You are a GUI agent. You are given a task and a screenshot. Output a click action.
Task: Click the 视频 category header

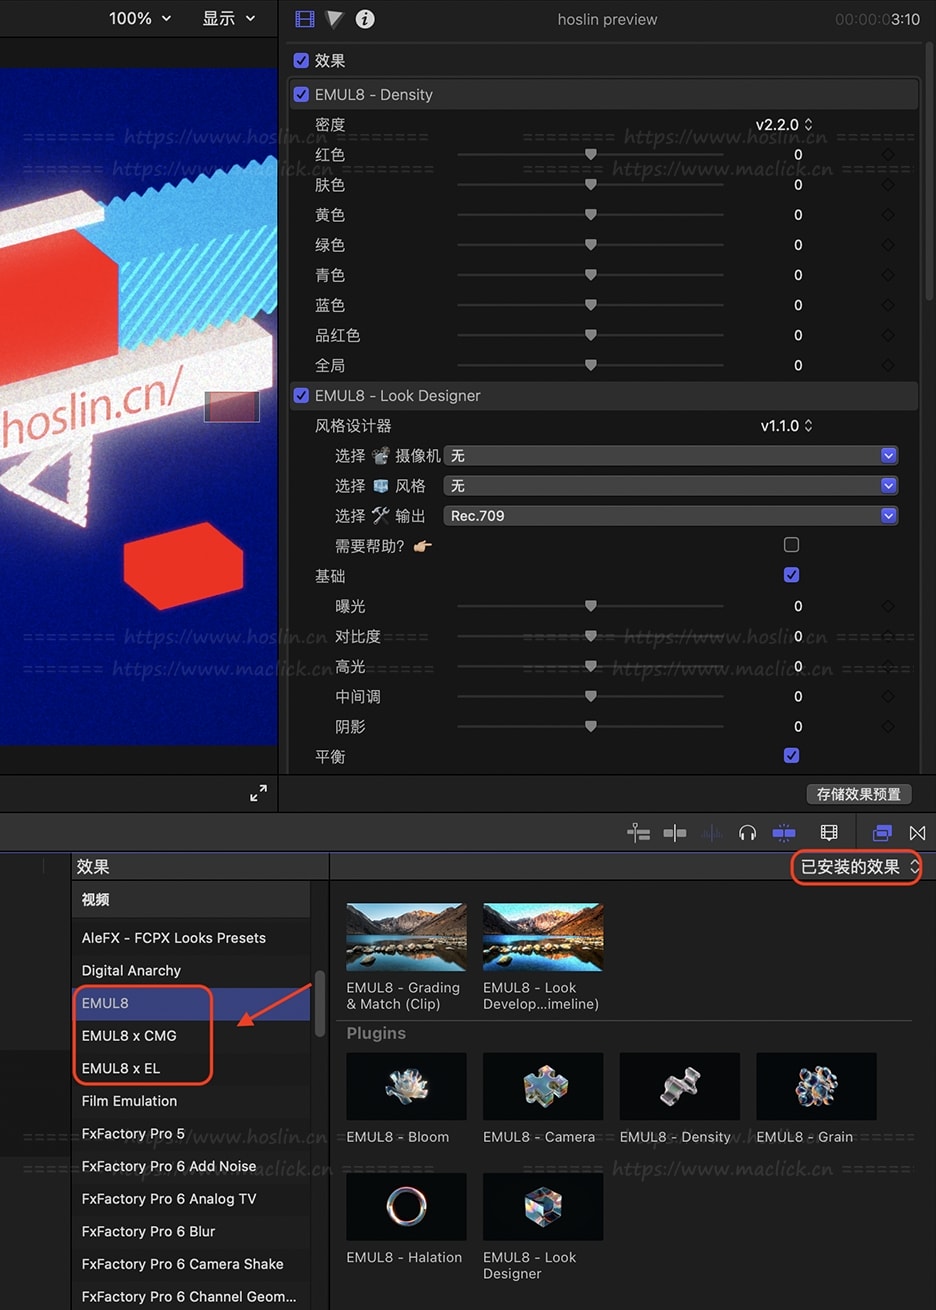click(x=191, y=900)
